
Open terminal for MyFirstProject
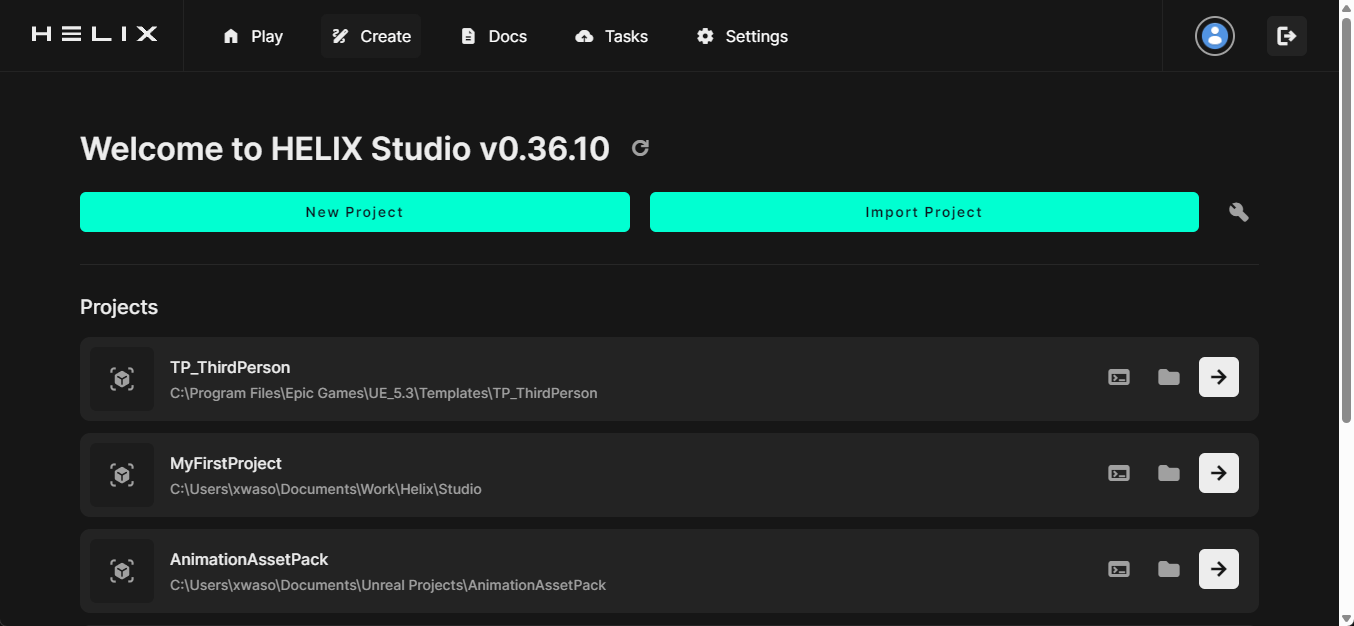pos(1119,473)
